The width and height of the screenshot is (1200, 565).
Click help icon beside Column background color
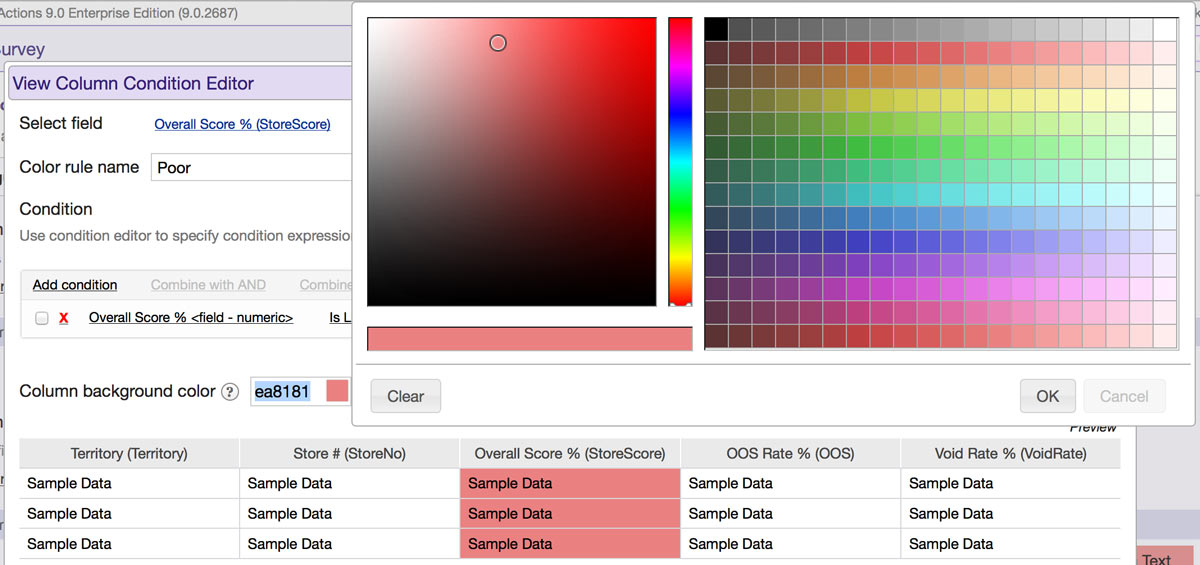click(230, 392)
